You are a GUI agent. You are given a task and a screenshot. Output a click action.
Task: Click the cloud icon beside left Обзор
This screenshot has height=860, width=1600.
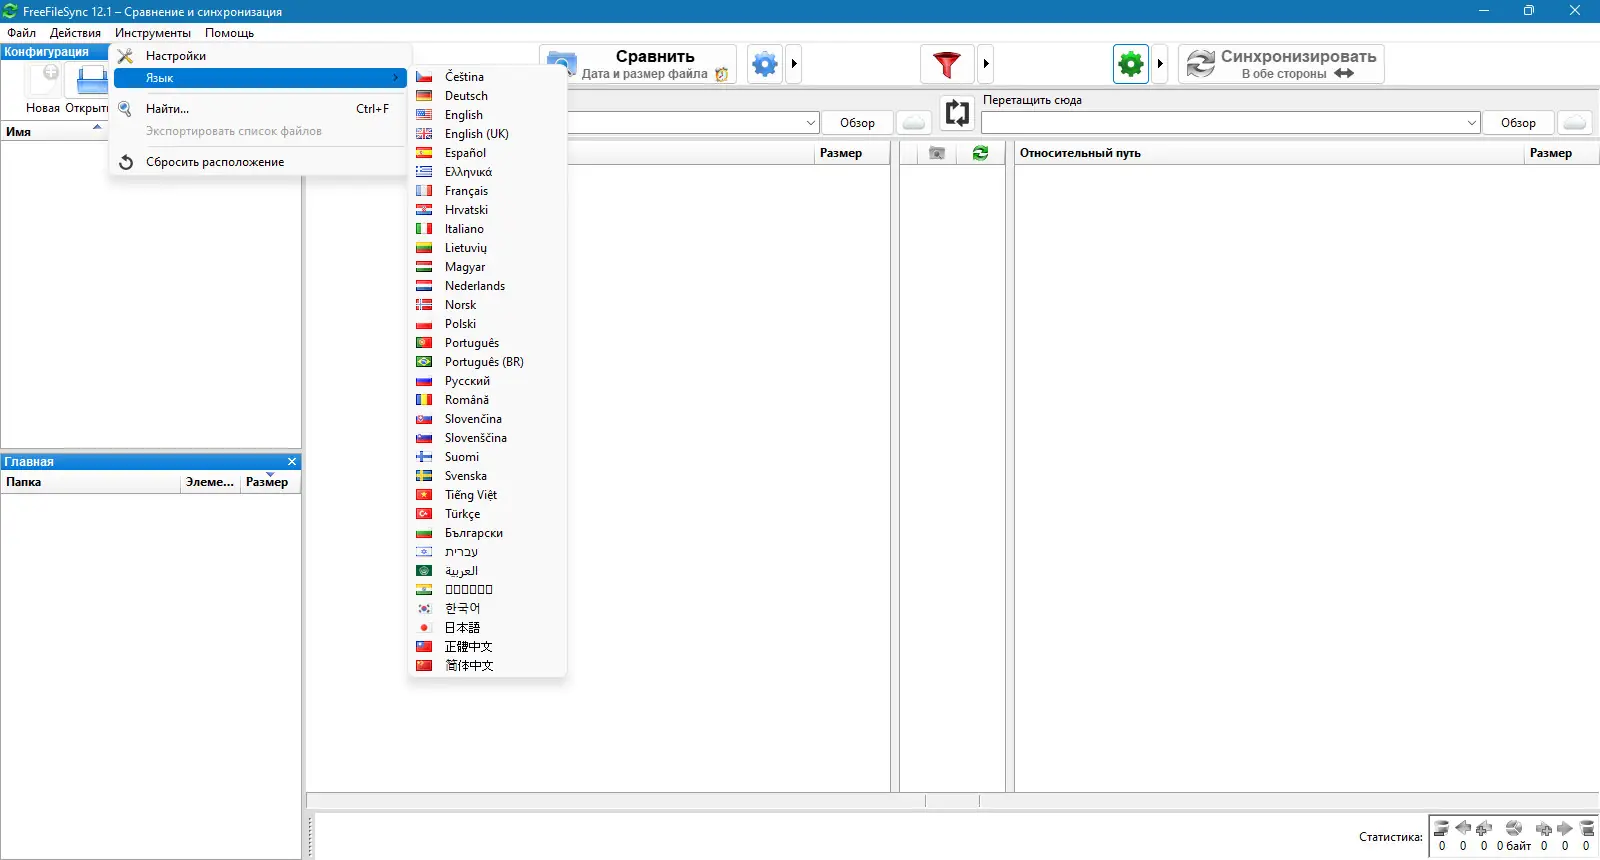914,122
